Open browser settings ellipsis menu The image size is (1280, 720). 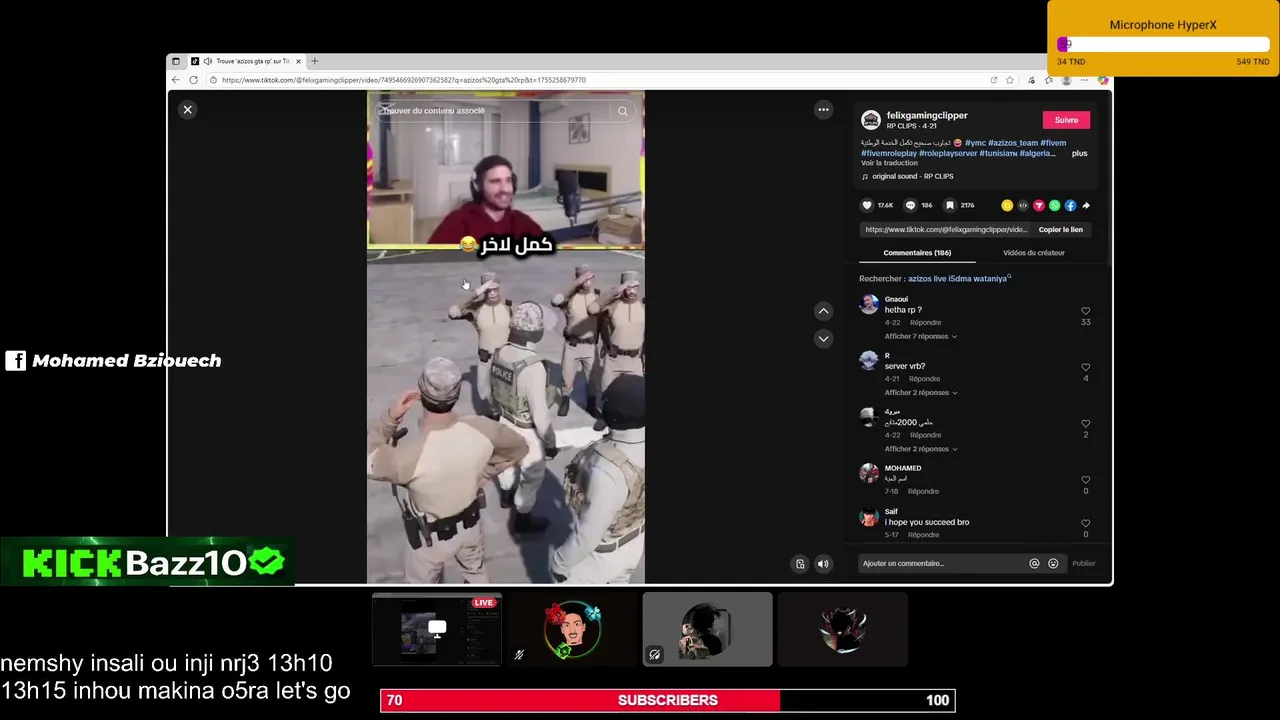(1084, 80)
